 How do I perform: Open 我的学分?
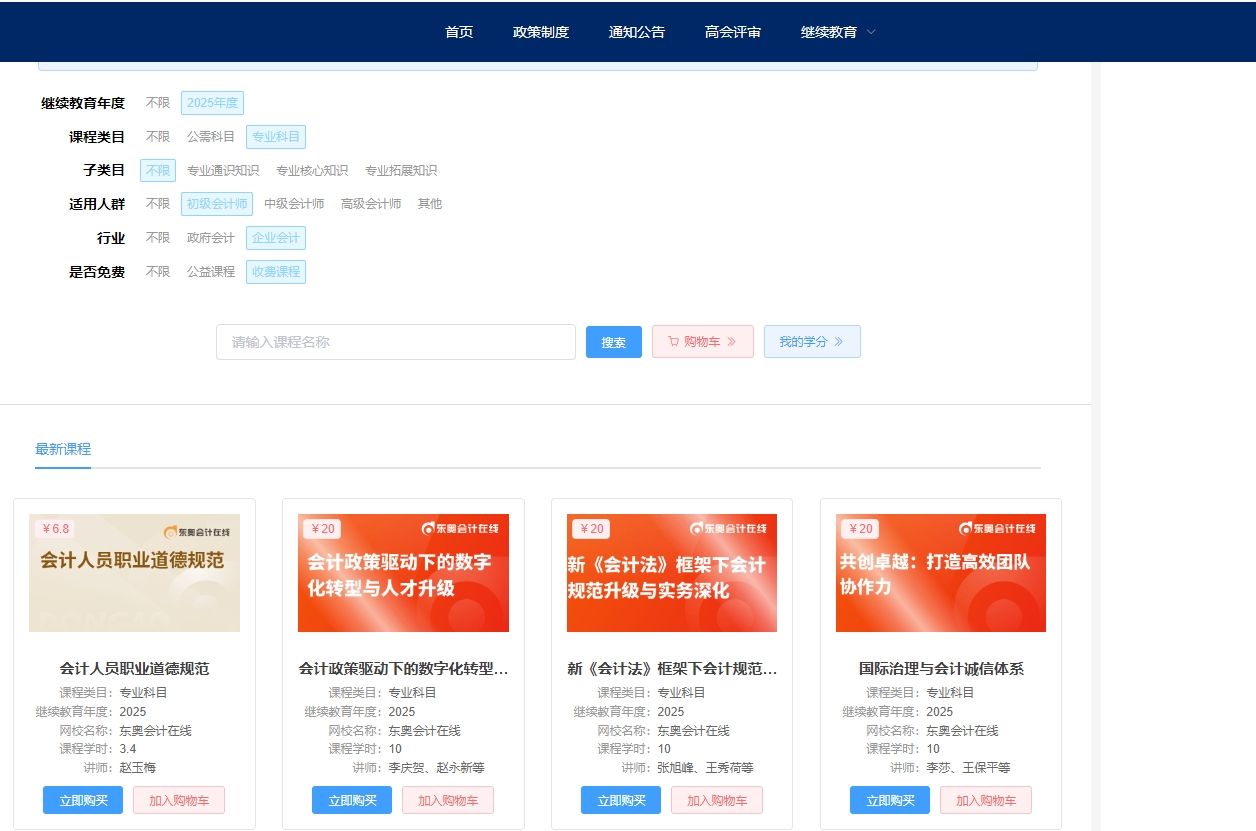click(811, 341)
